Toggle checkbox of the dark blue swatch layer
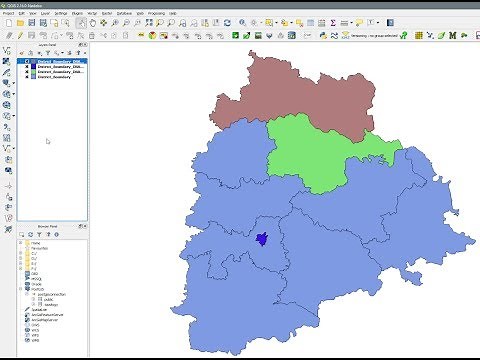The height and width of the screenshot is (360, 480). (x=27, y=67)
